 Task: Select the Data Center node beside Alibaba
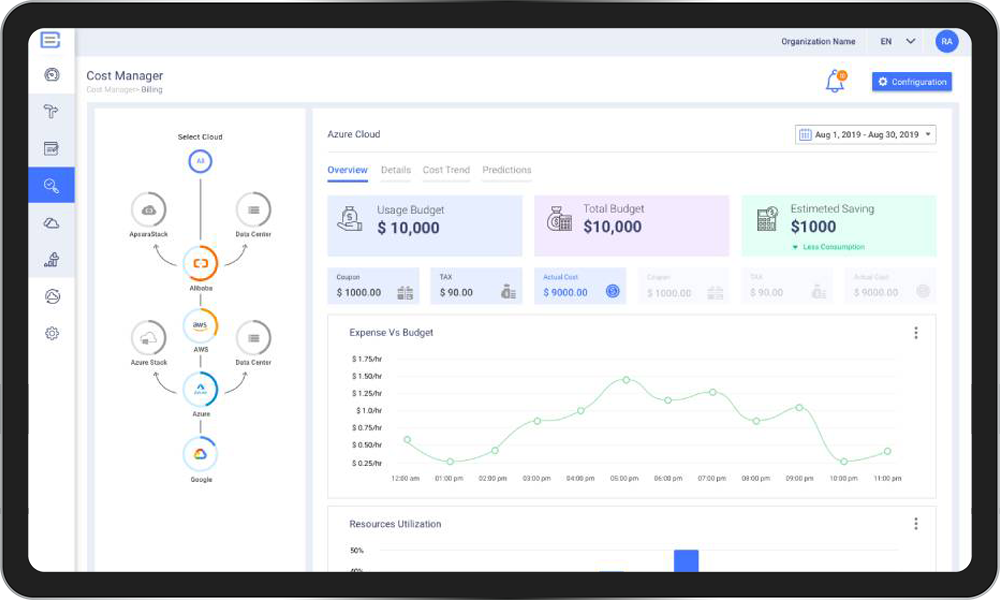[x=253, y=210]
